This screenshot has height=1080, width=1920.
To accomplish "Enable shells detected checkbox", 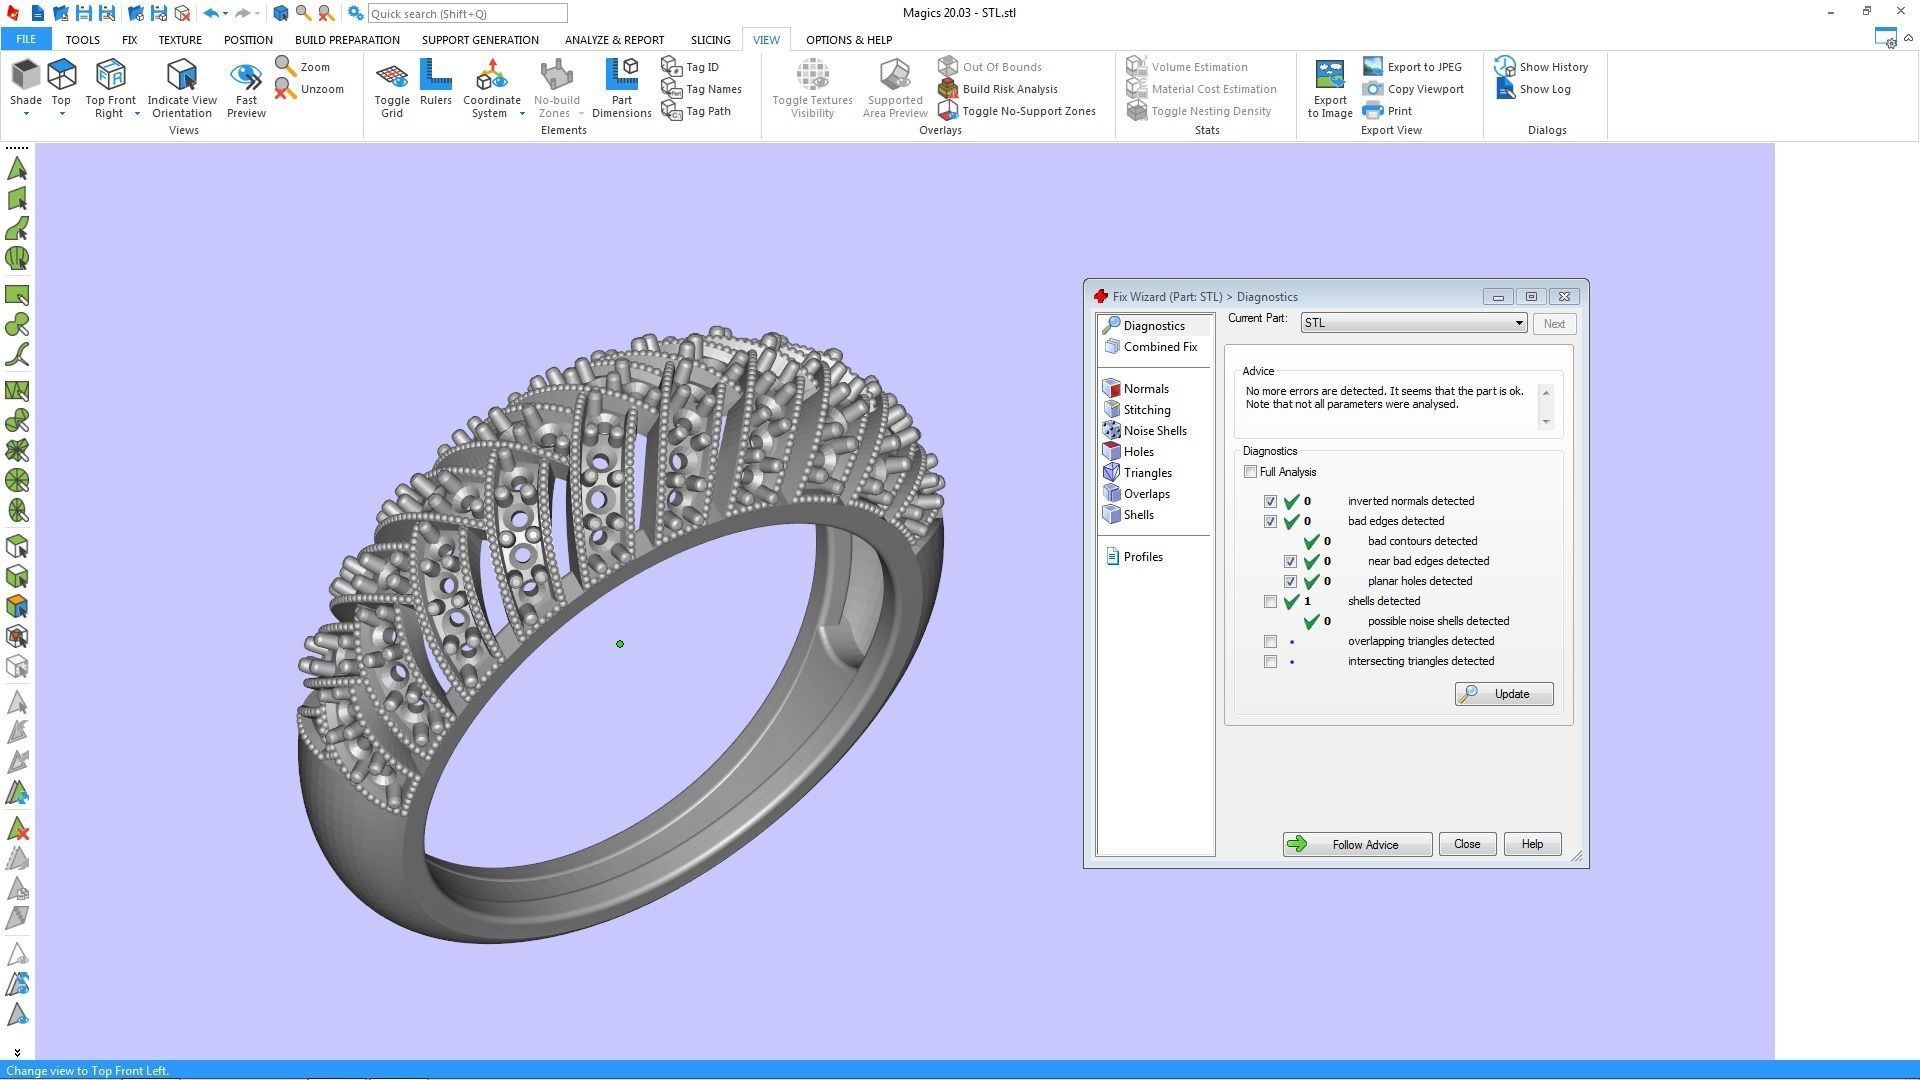I will pyautogui.click(x=1270, y=602).
